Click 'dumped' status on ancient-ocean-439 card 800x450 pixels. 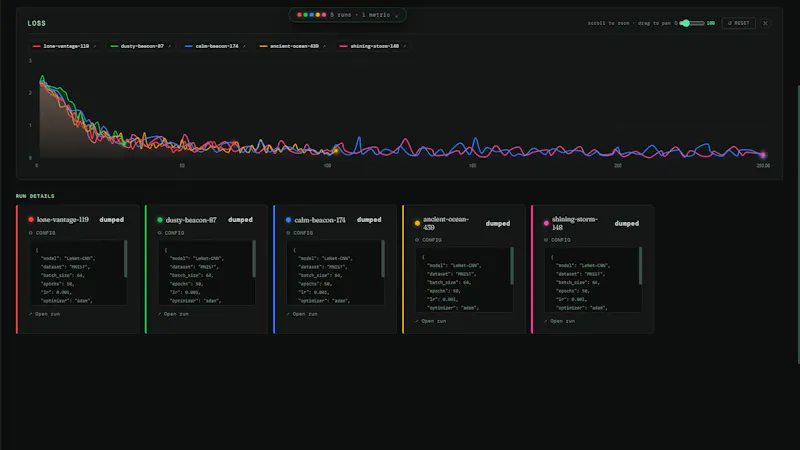click(x=498, y=223)
